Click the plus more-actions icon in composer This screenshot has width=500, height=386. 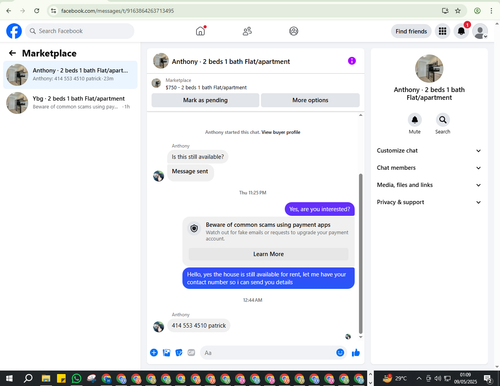point(154,353)
